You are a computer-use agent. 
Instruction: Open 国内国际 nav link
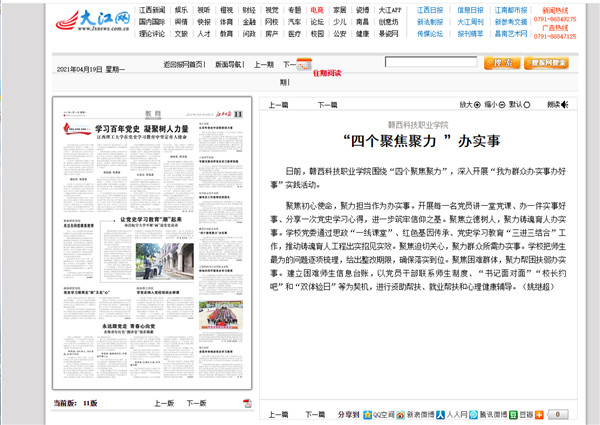(152, 22)
